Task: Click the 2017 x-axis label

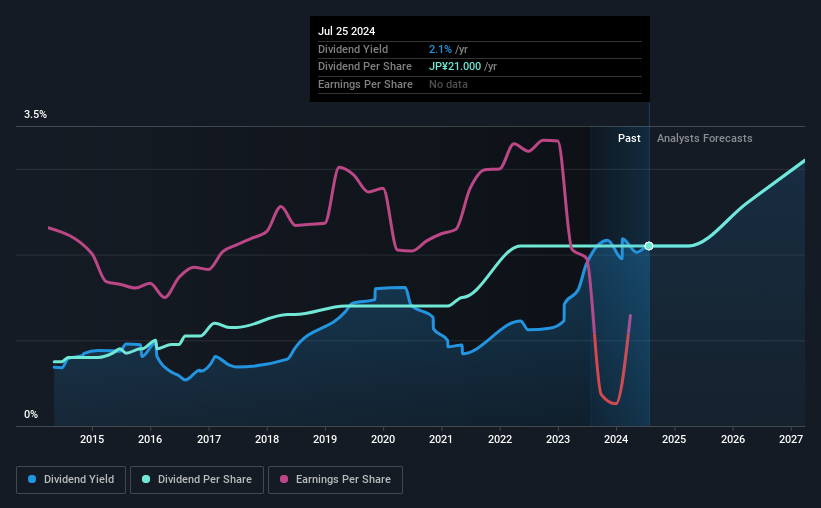Action: coord(209,439)
